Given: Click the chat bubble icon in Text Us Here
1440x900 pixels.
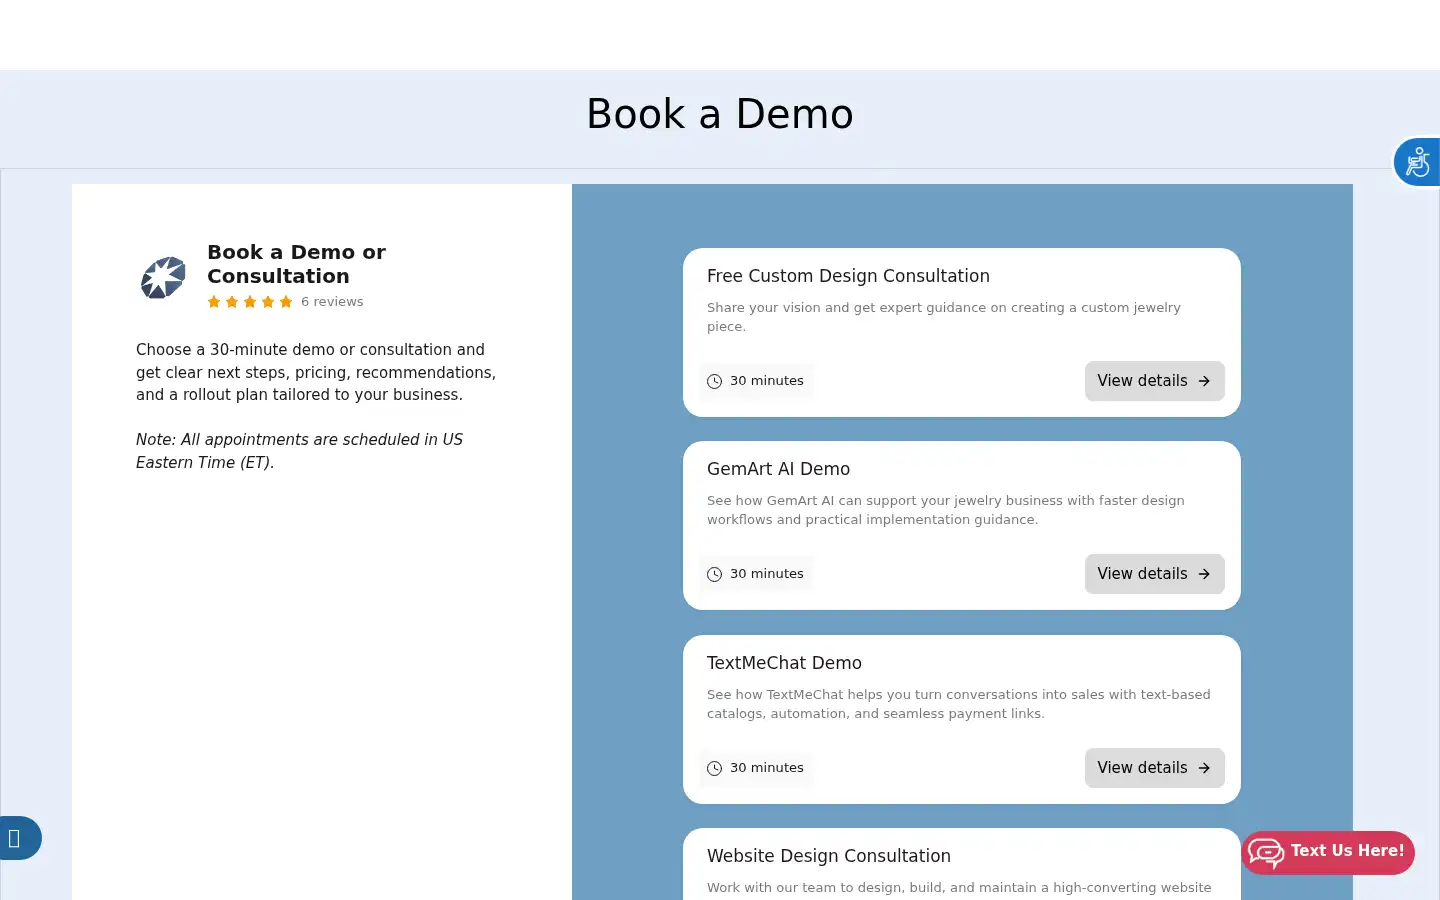Looking at the screenshot, I should [1266, 852].
